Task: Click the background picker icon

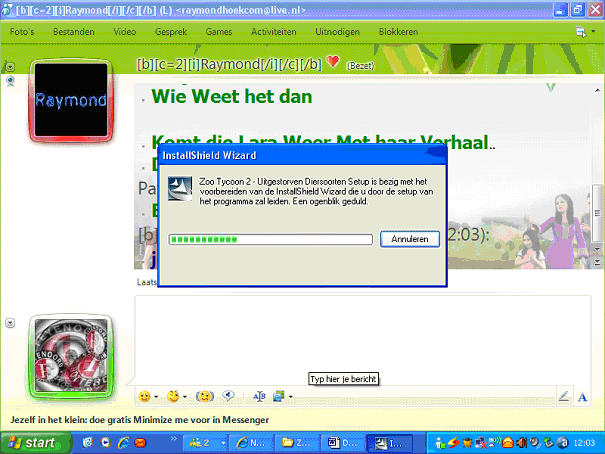Action: coord(279,396)
